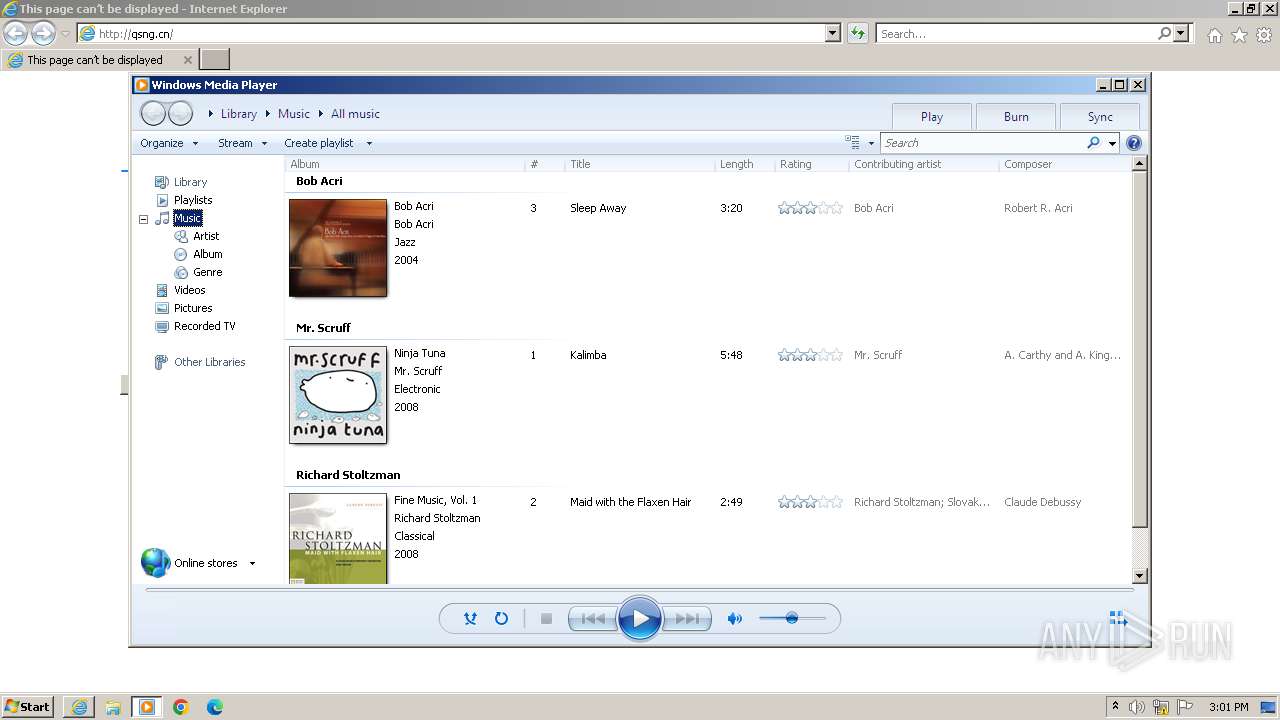Screen dimensions: 1280x720
Task: Open the Windows Start menu
Action: (x=27, y=707)
